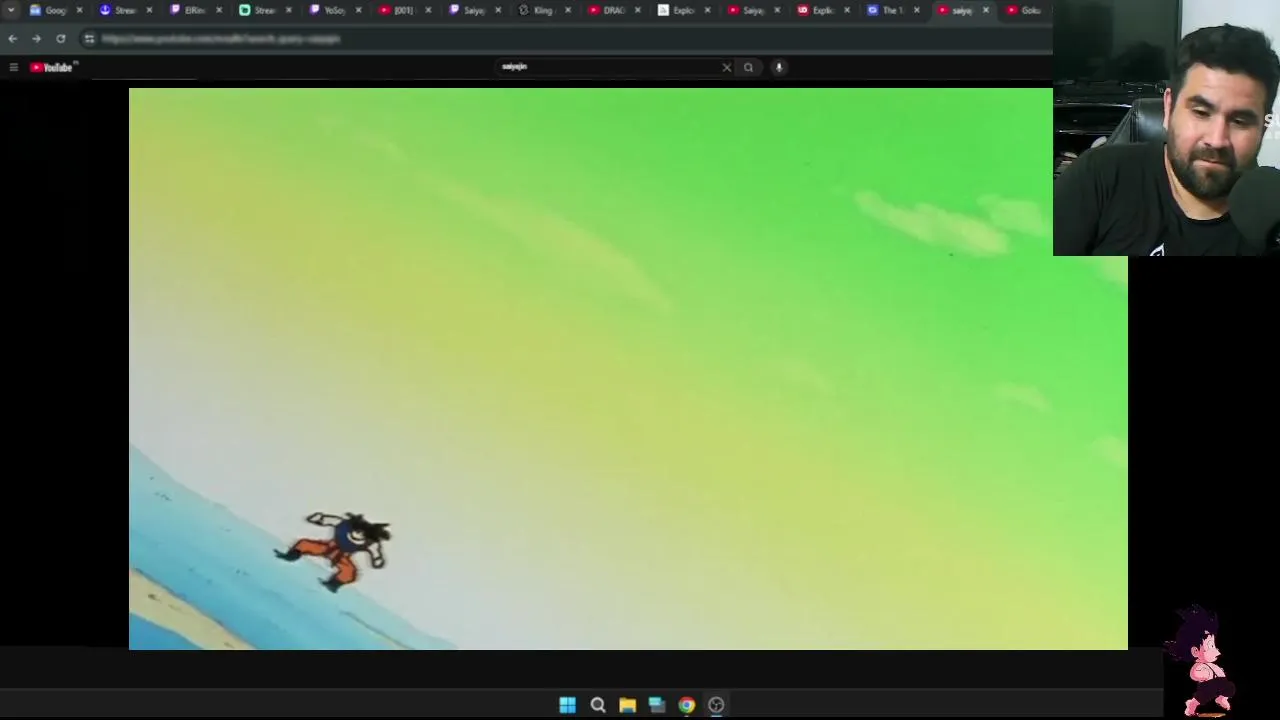Go back with the browser back arrow

tap(12, 38)
